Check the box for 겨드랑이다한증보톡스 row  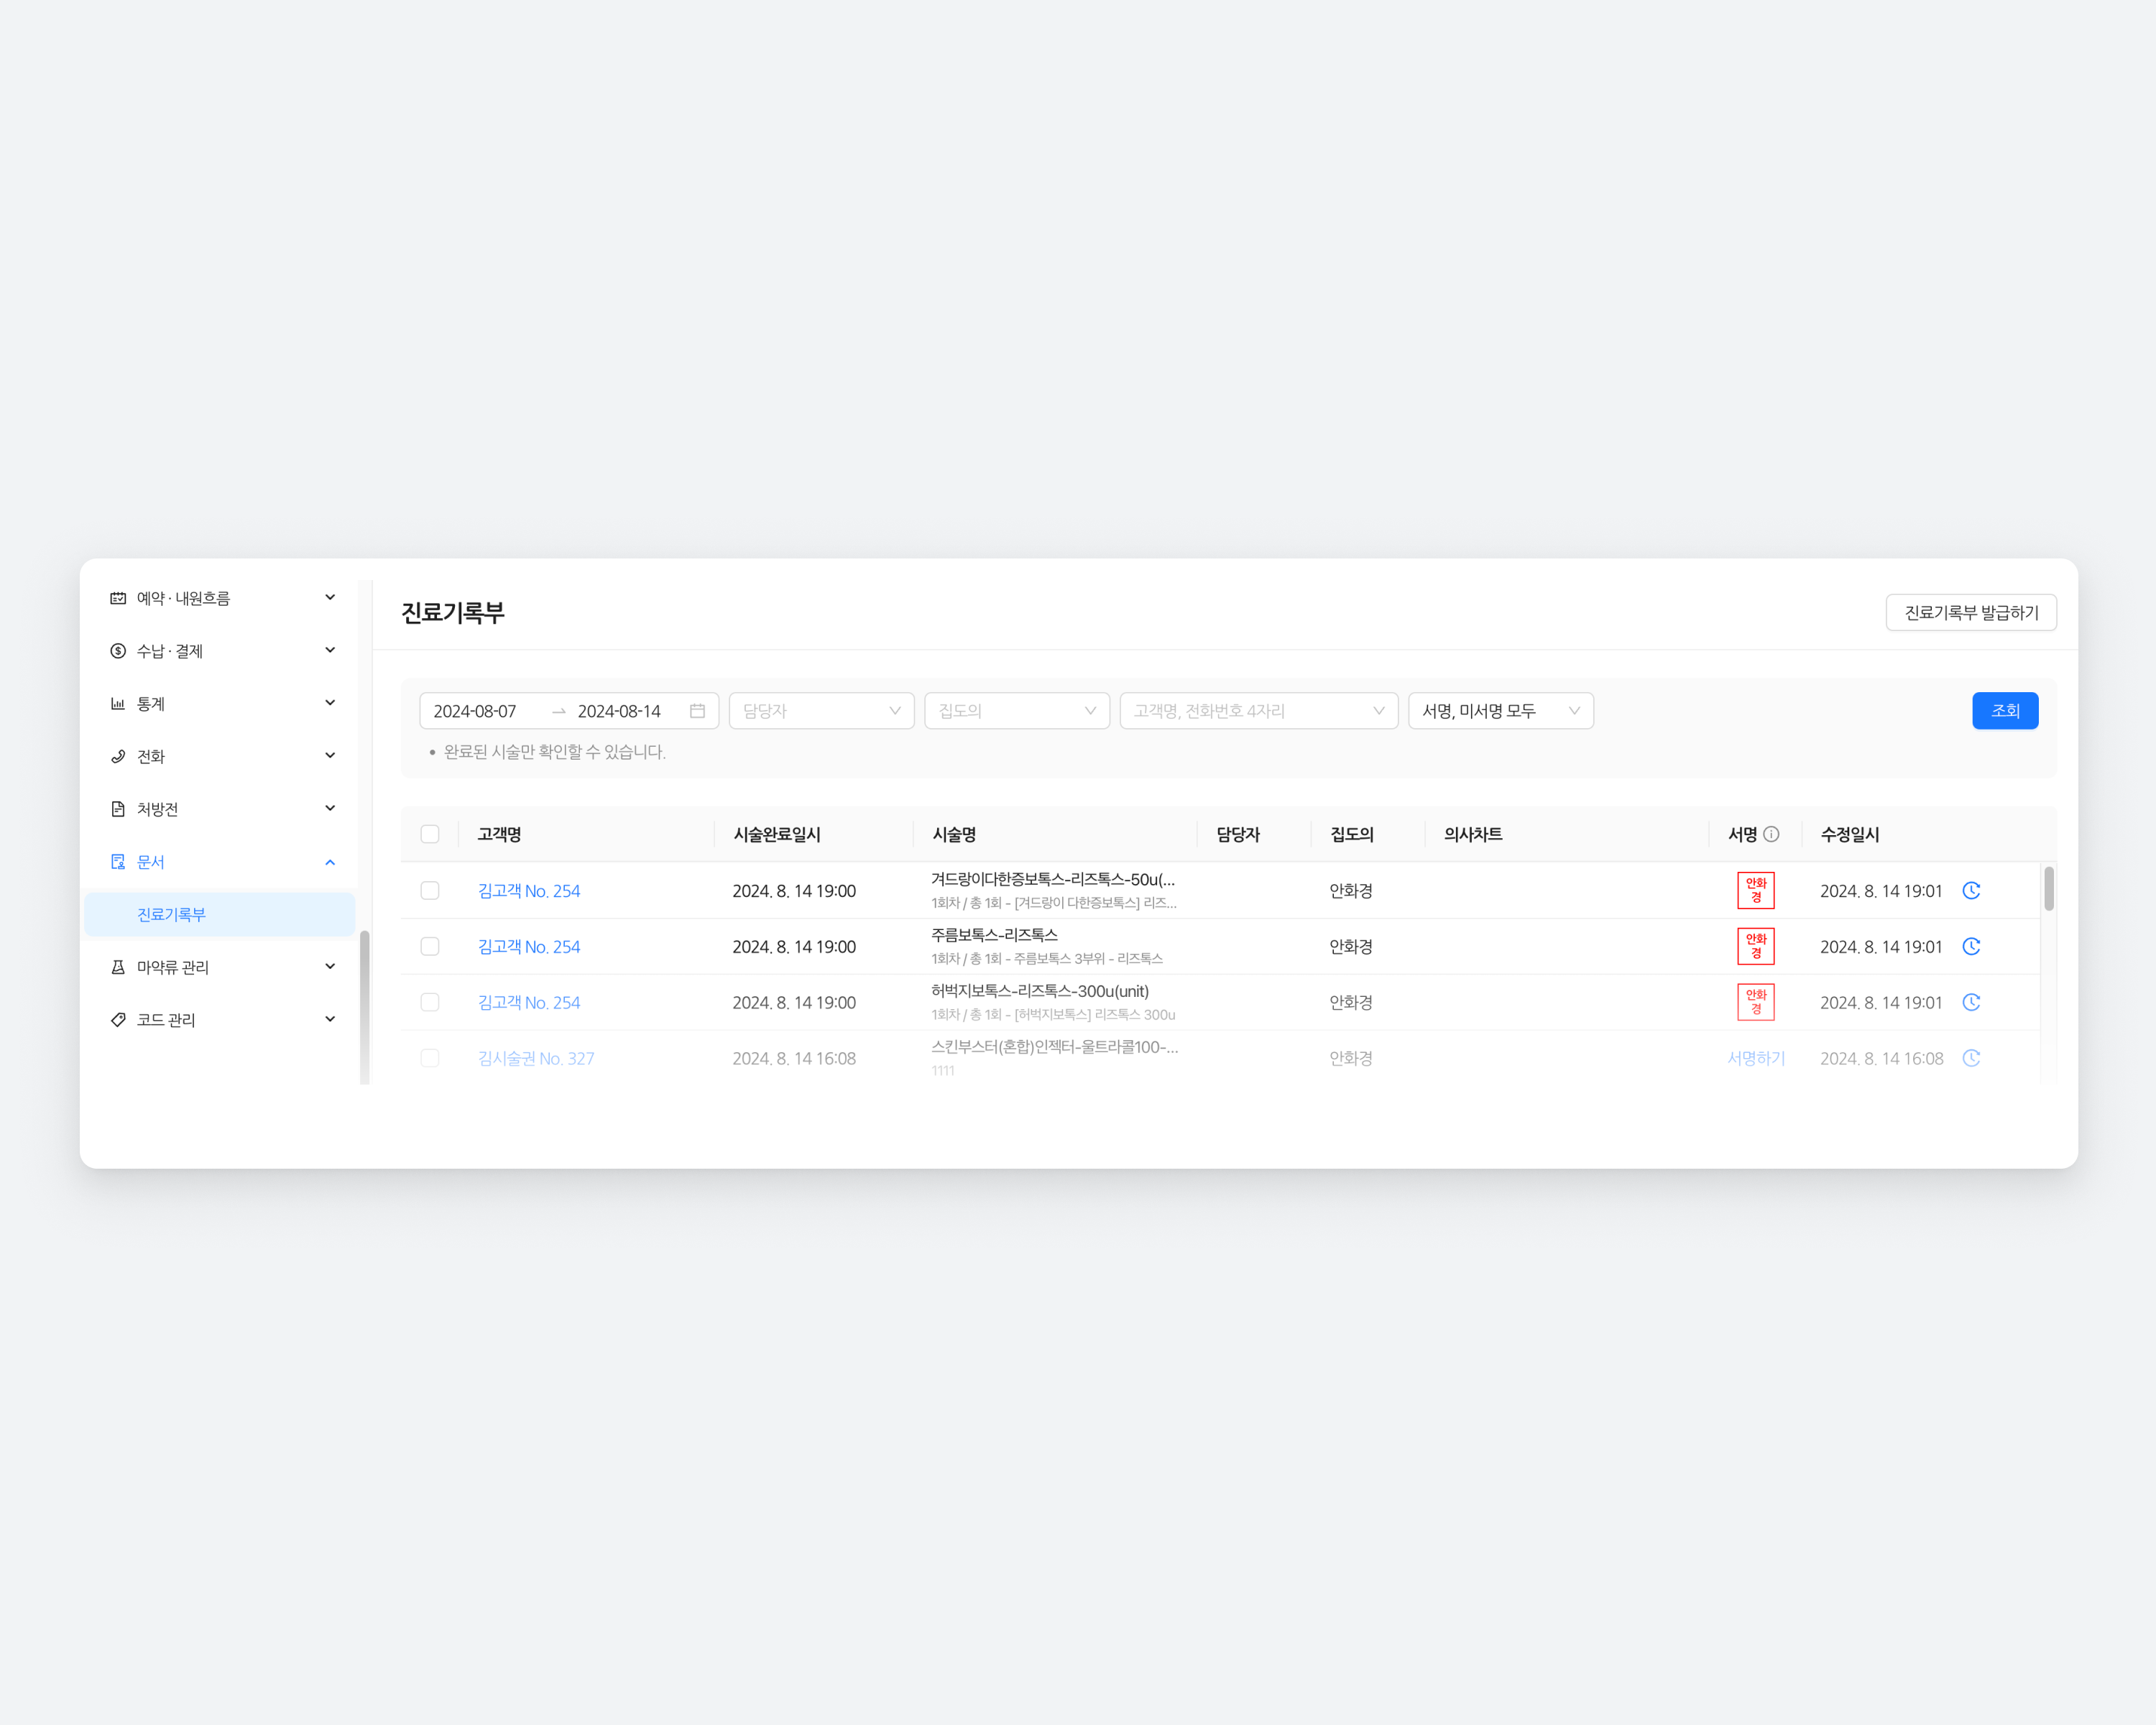430,890
